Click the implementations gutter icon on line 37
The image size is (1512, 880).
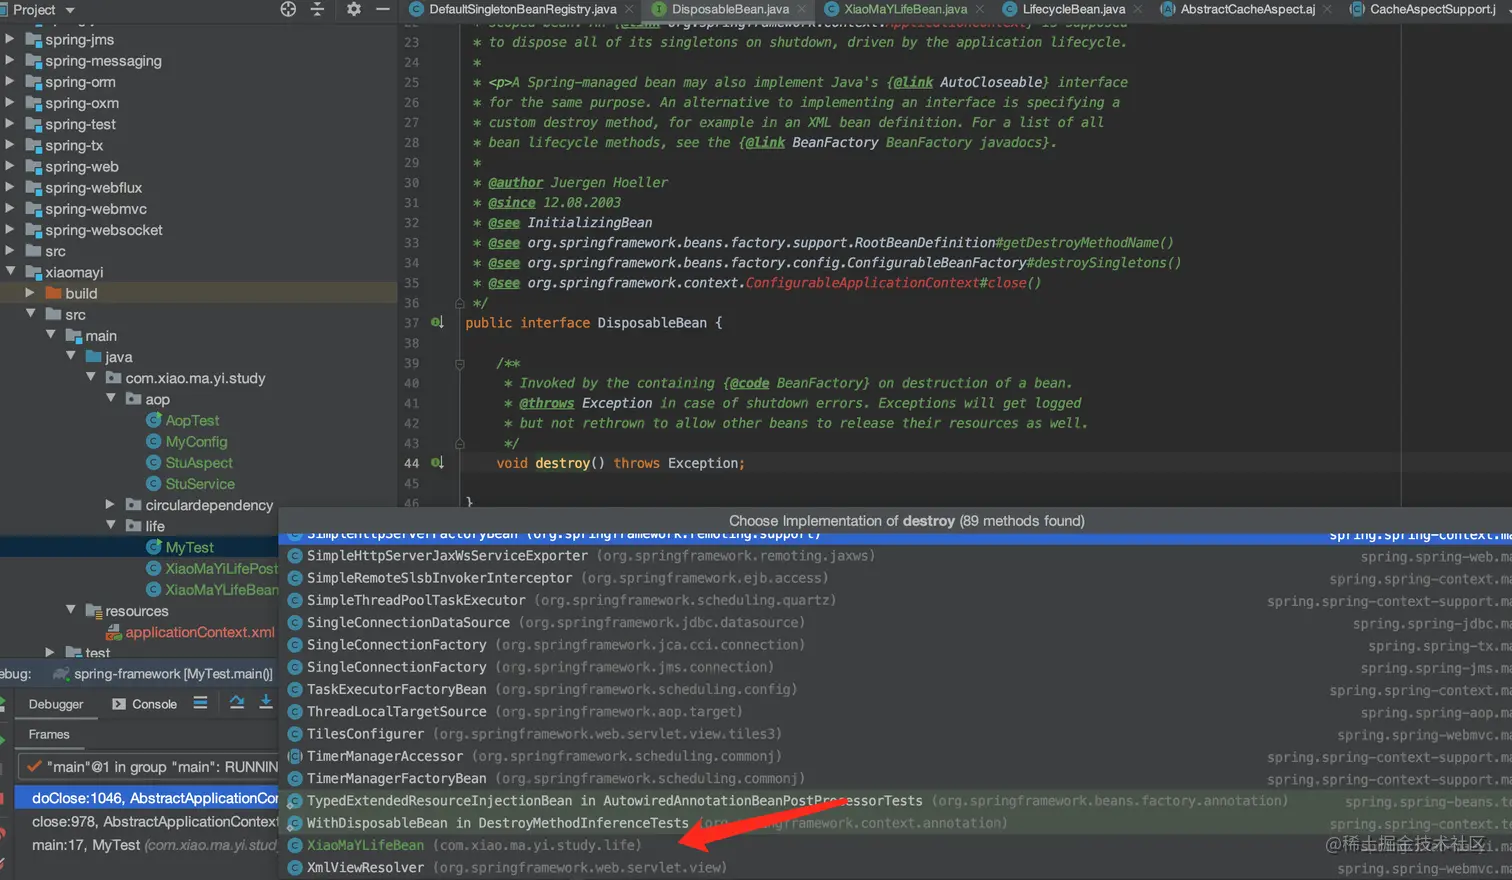coord(437,322)
